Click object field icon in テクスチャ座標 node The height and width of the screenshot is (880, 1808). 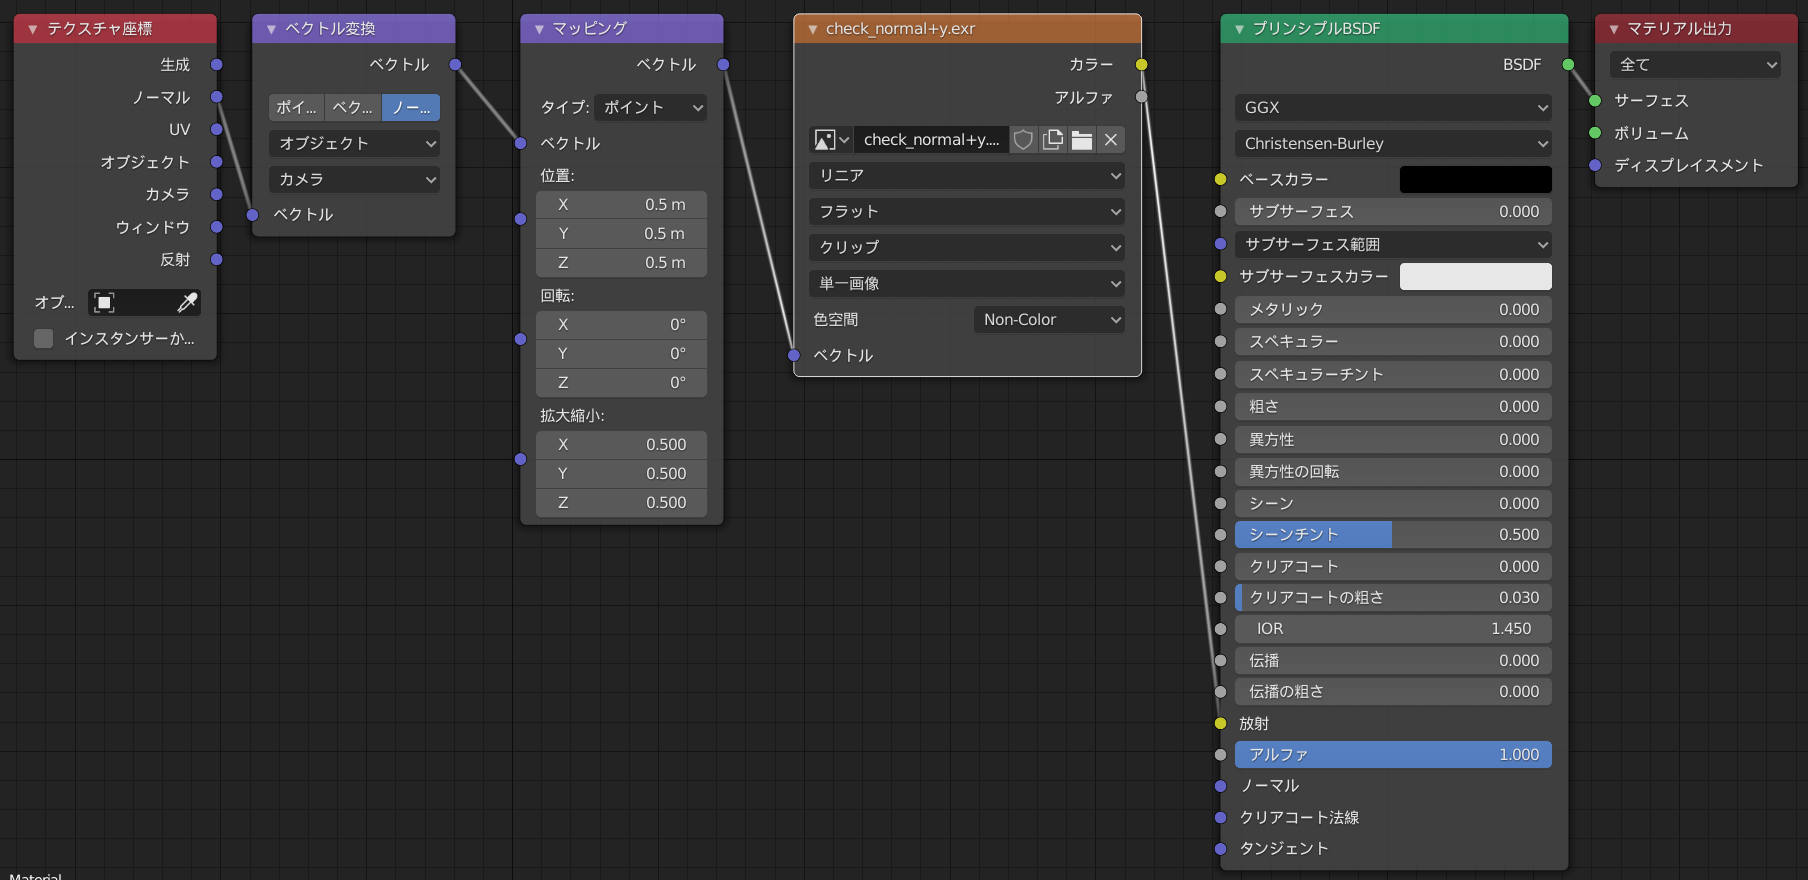[104, 302]
